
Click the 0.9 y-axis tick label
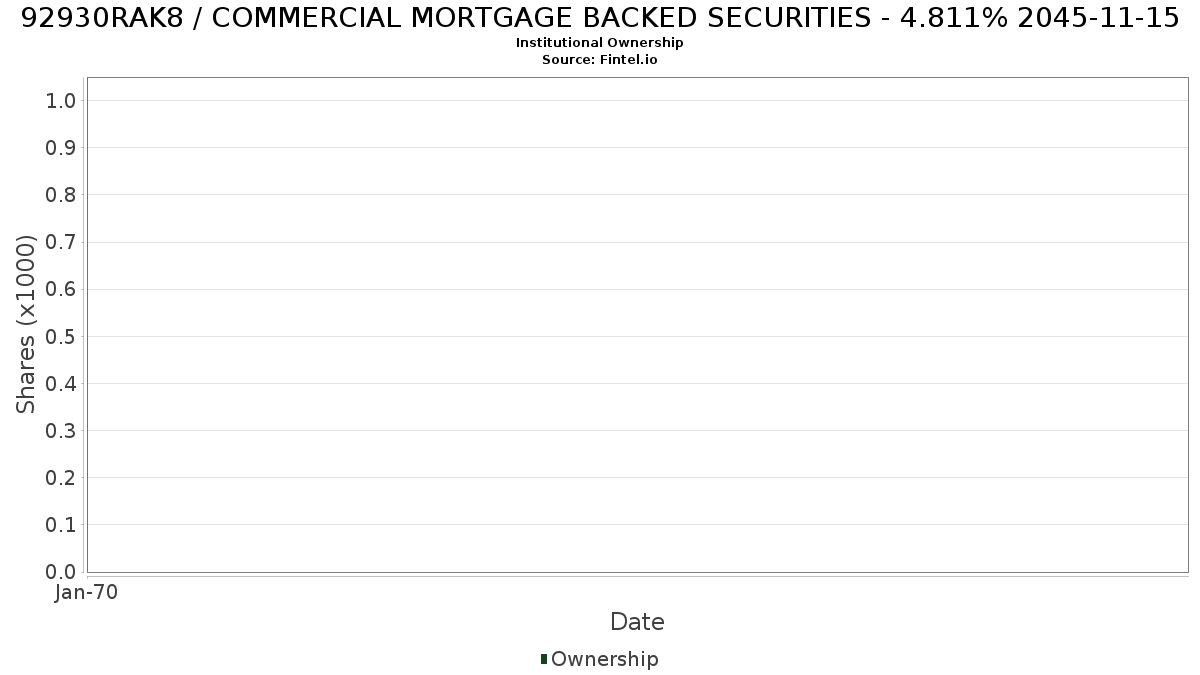[x=61, y=148]
